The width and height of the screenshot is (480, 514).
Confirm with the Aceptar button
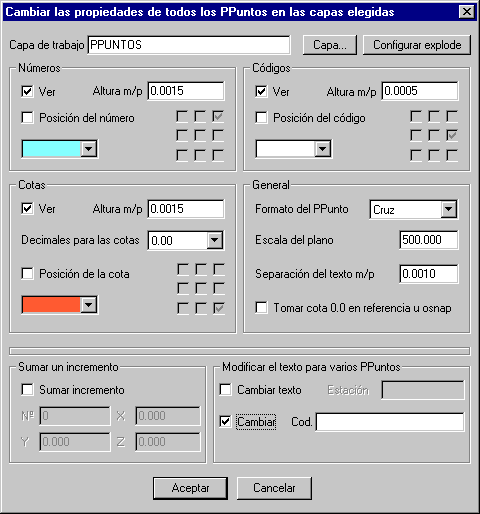[x=191, y=488]
